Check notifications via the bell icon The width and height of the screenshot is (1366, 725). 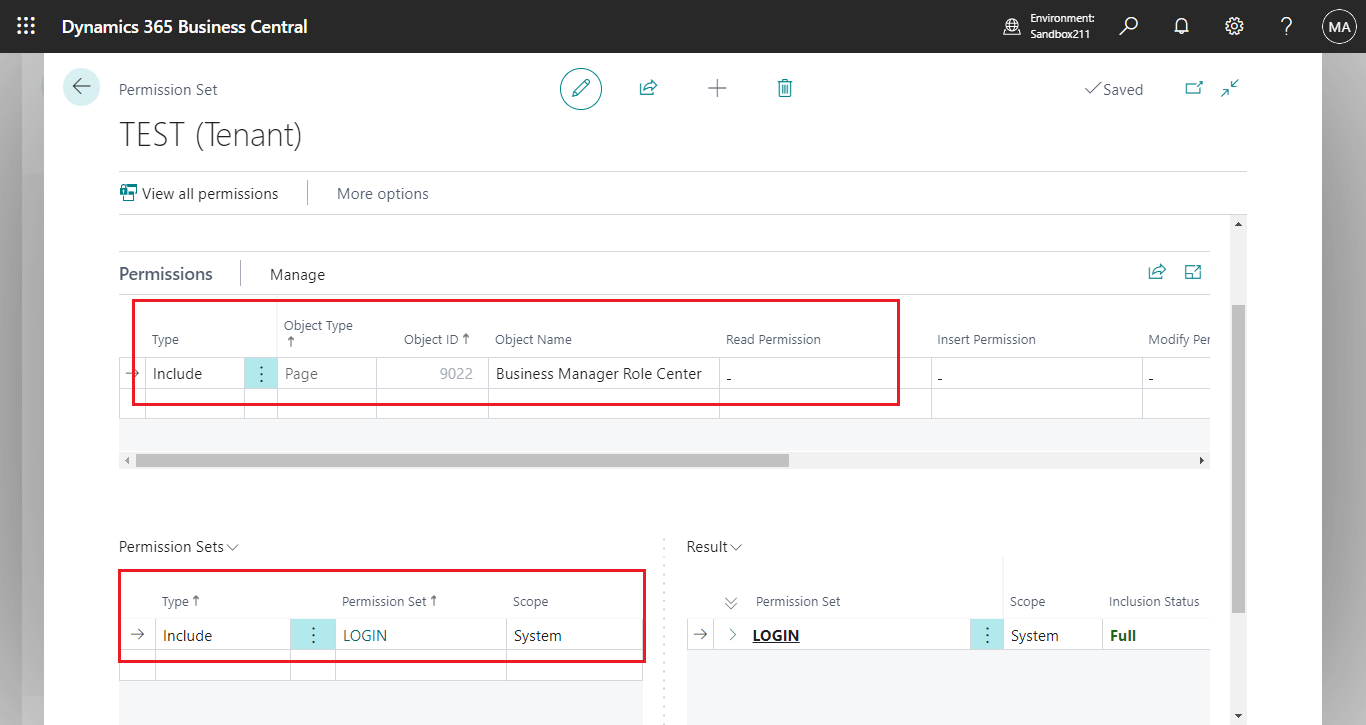(x=1181, y=26)
